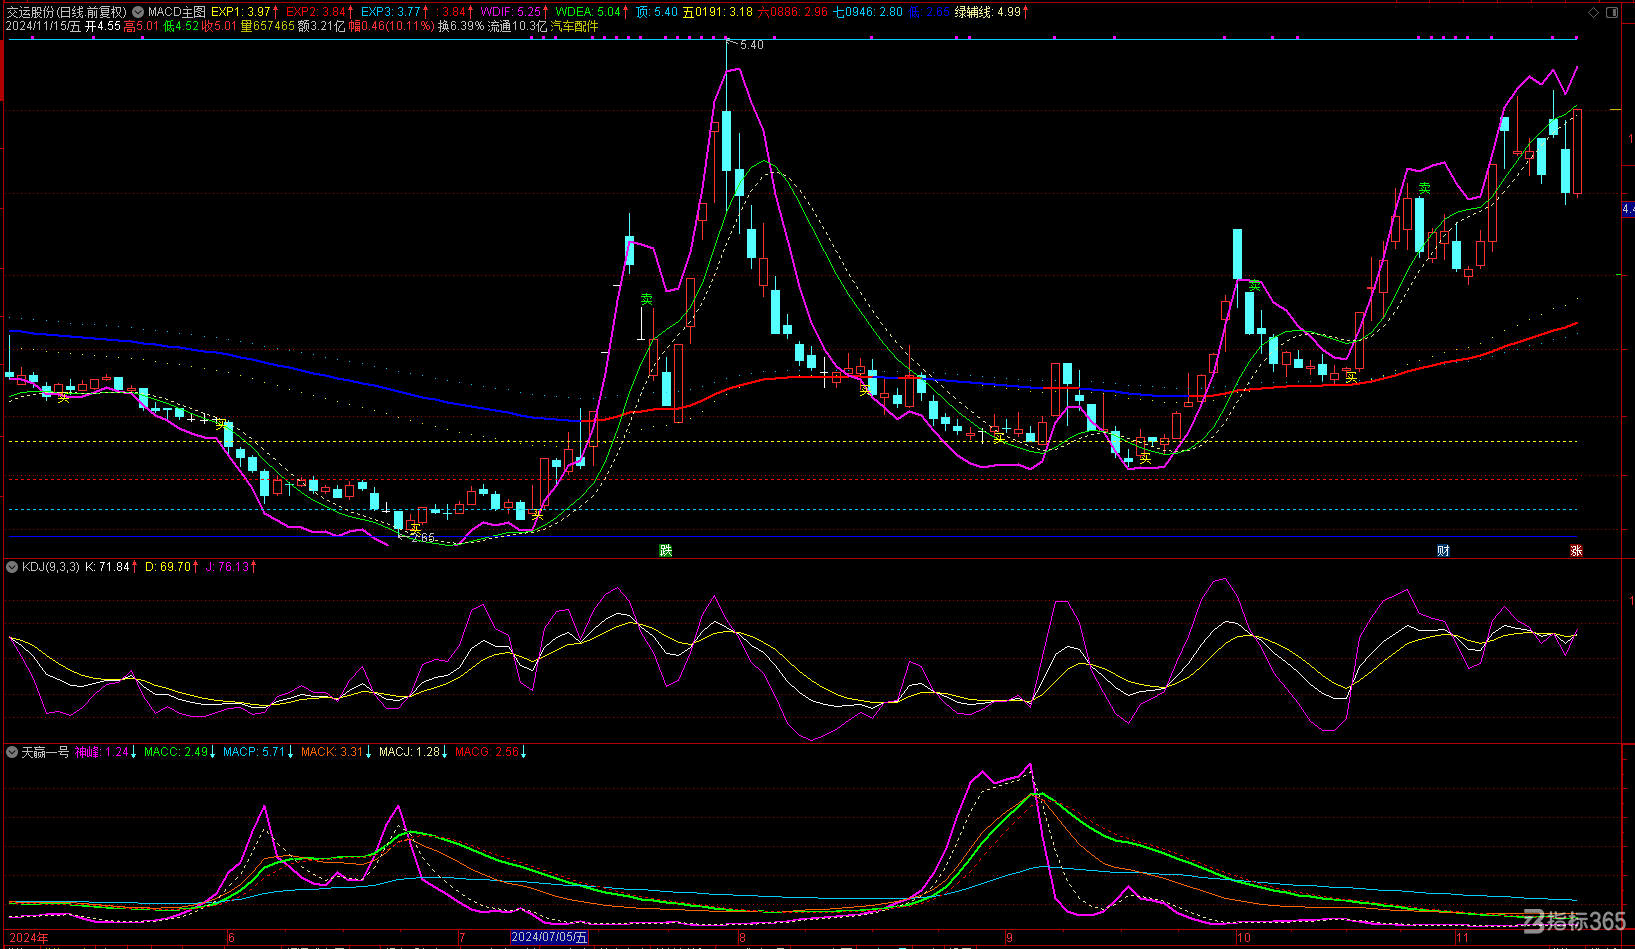This screenshot has width=1635, height=949.
Task: Click month 11 on the time axis
Action: (1462, 938)
